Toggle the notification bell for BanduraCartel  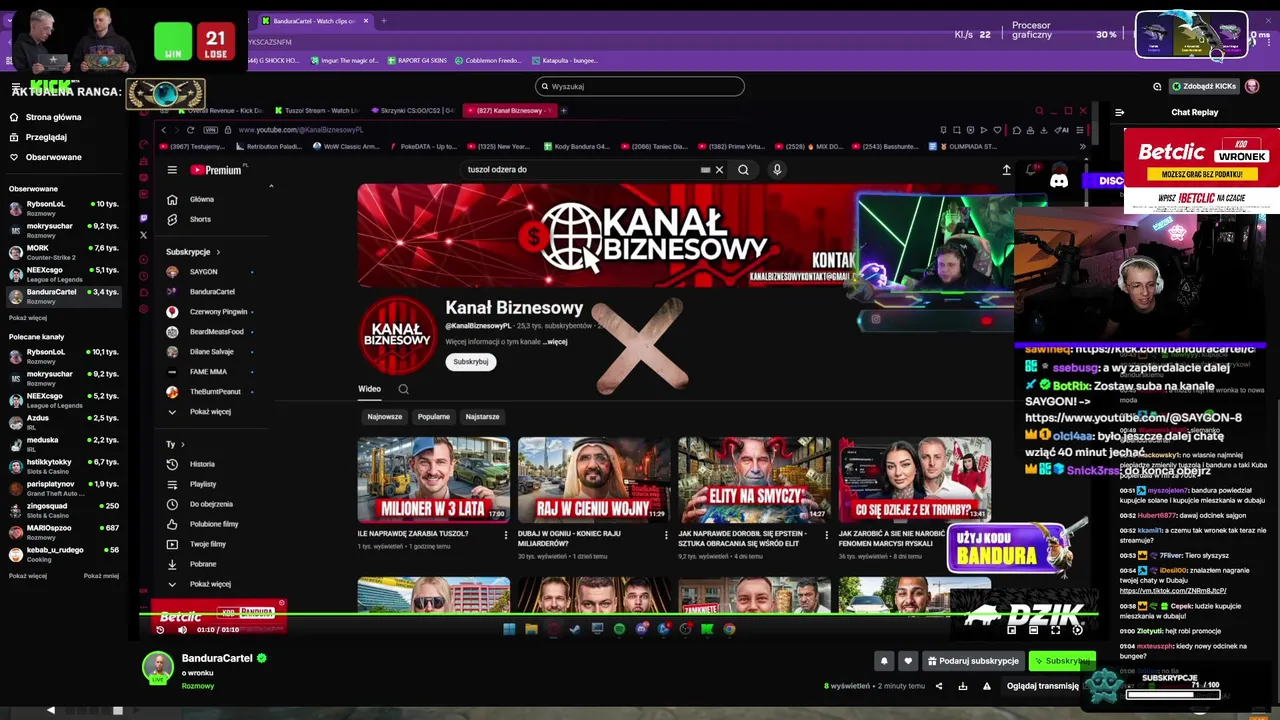(884, 661)
